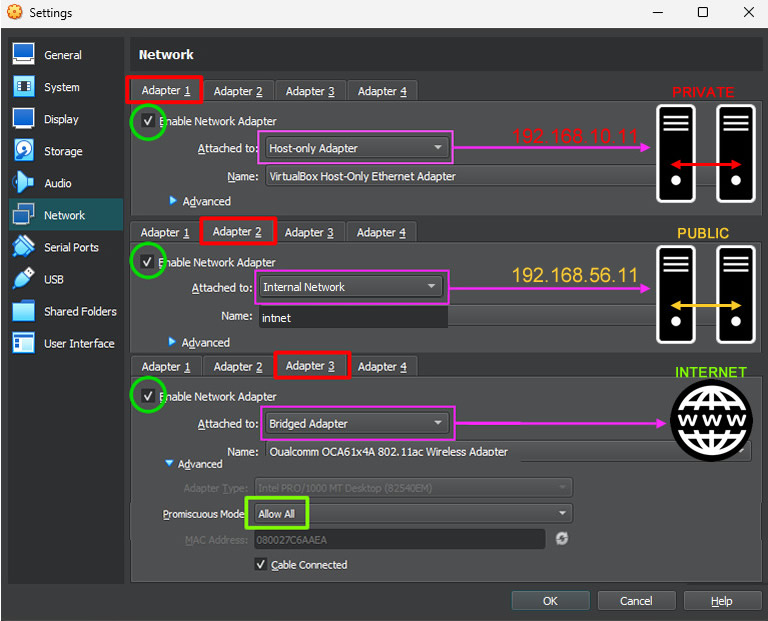
Task: Open the Serial Ports plug icon
Action: (x=23, y=247)
